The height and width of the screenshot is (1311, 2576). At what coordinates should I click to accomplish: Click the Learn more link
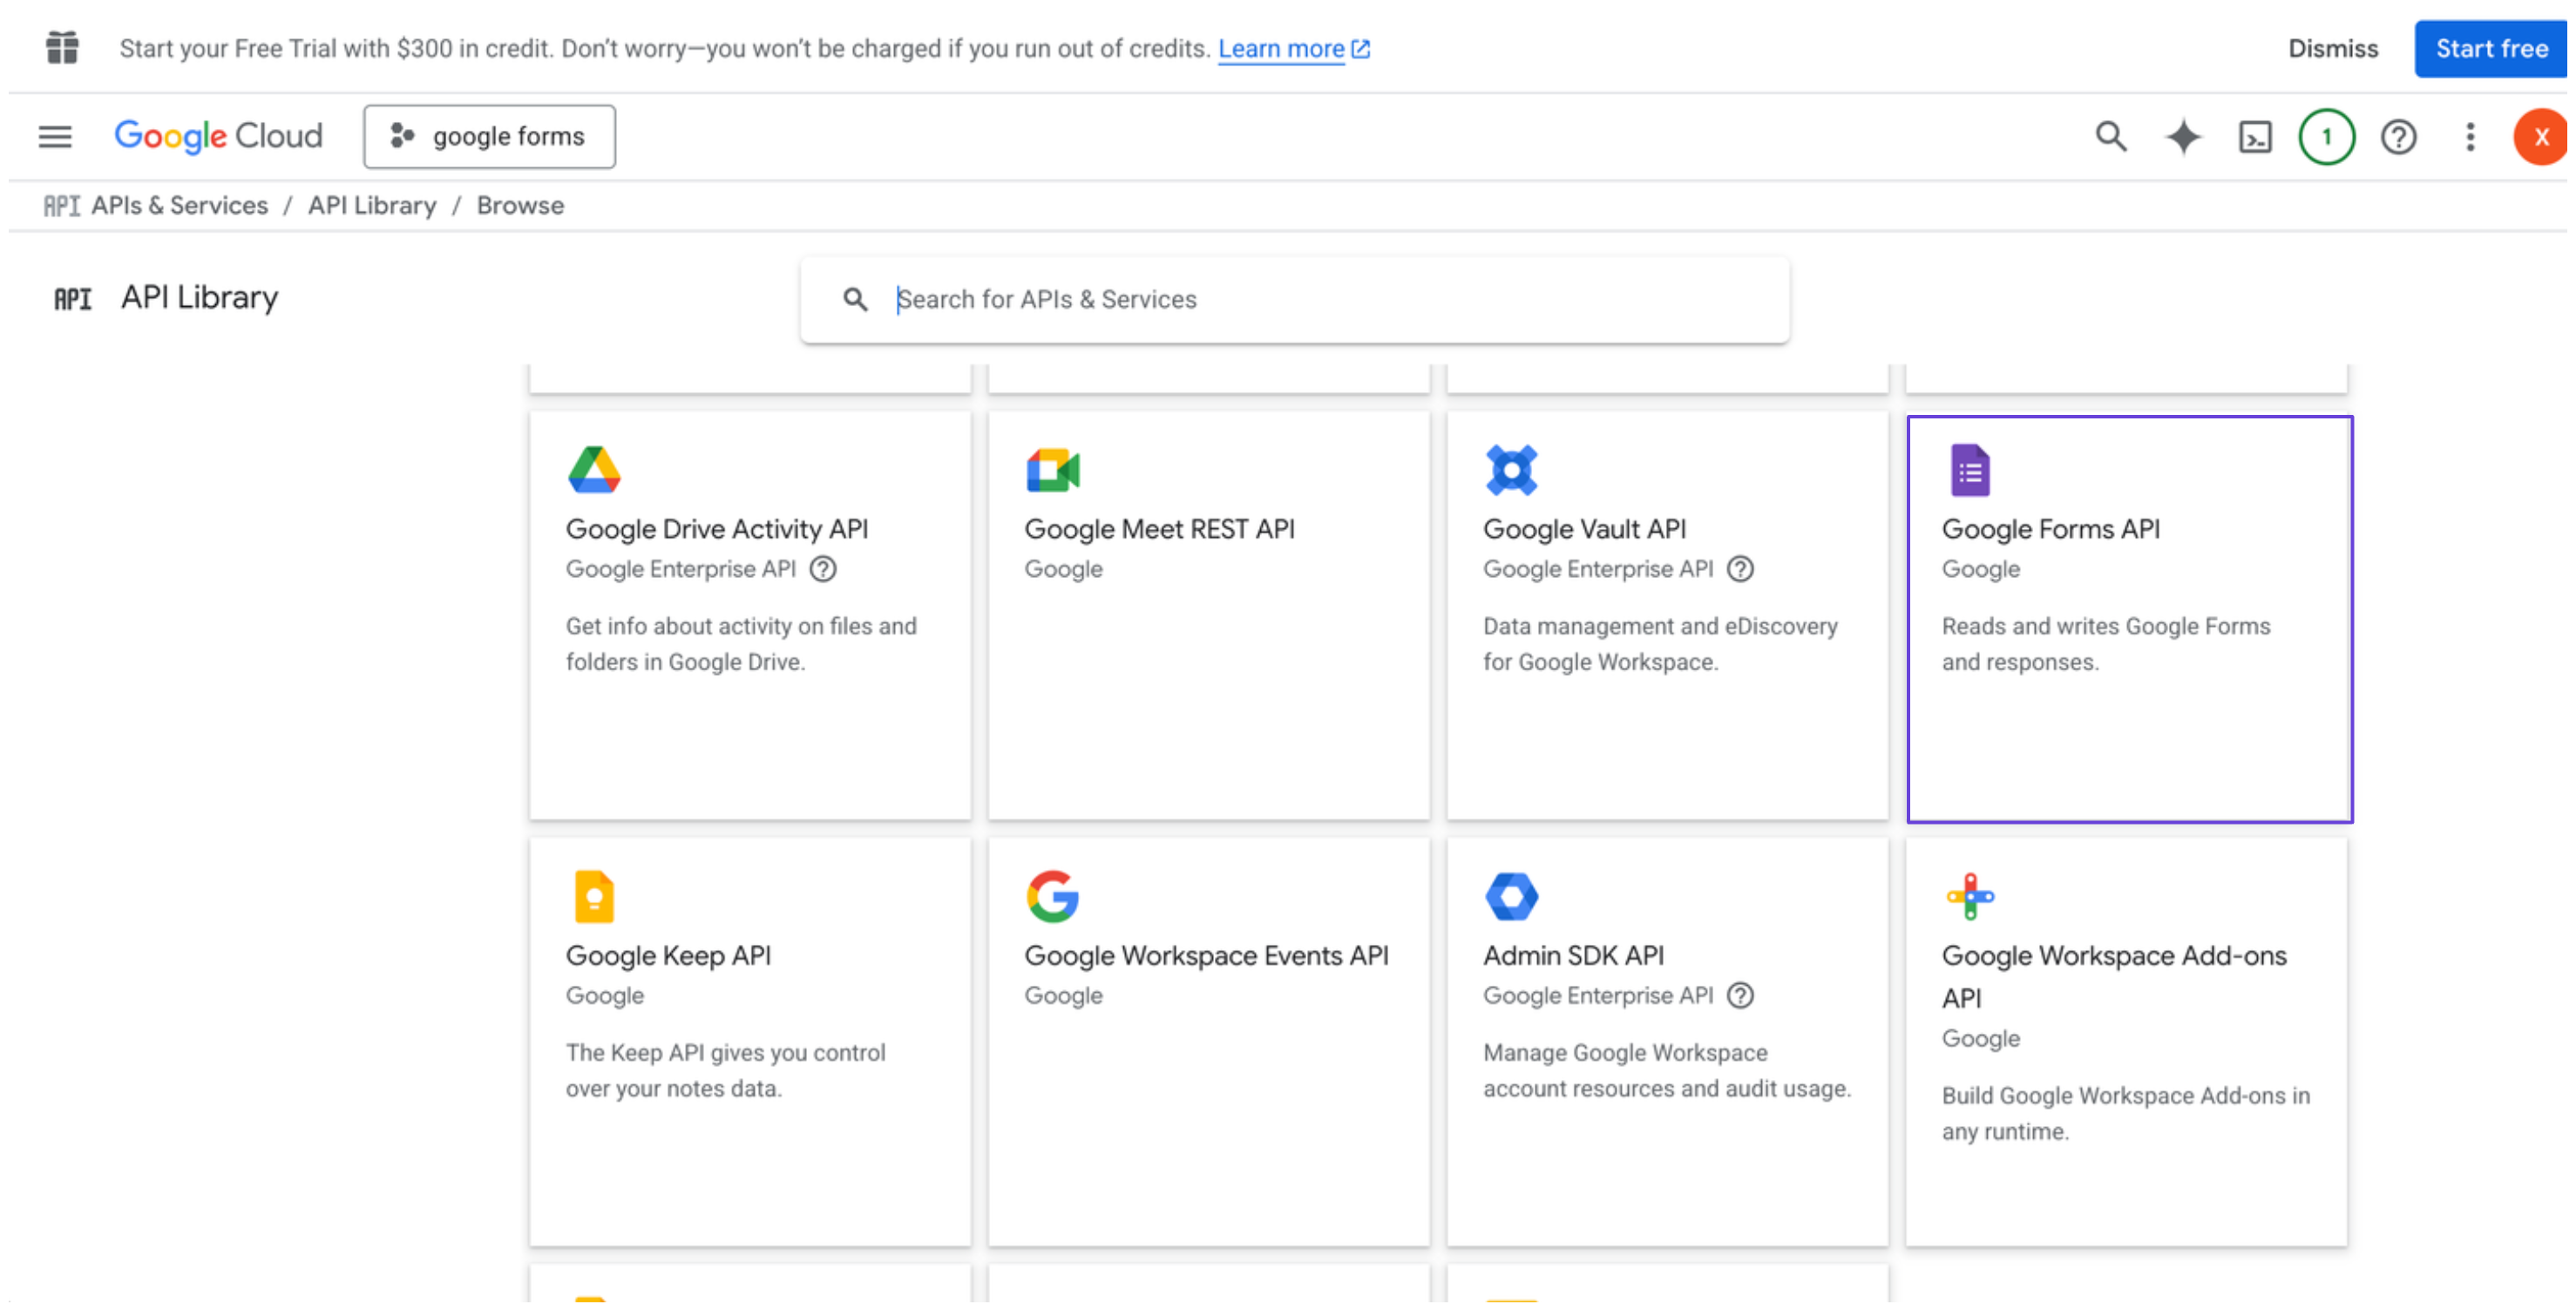pos(1280,49)
